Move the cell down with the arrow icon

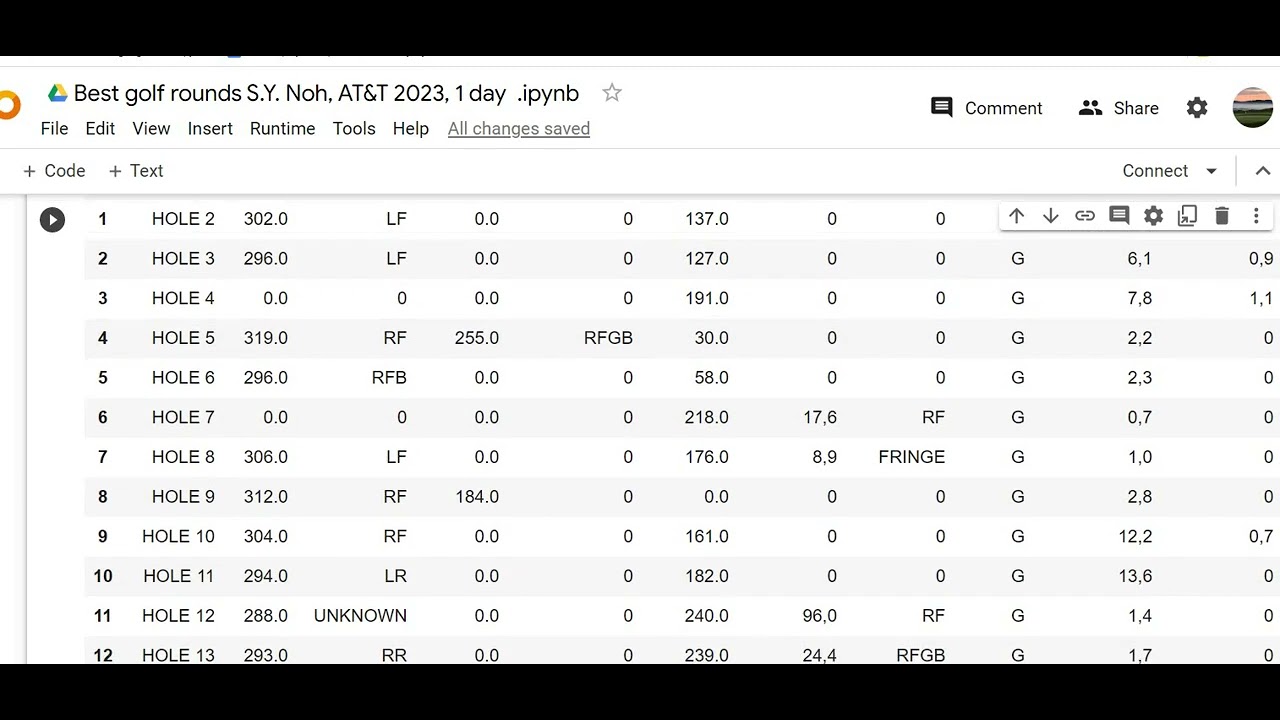point(1050,216)
